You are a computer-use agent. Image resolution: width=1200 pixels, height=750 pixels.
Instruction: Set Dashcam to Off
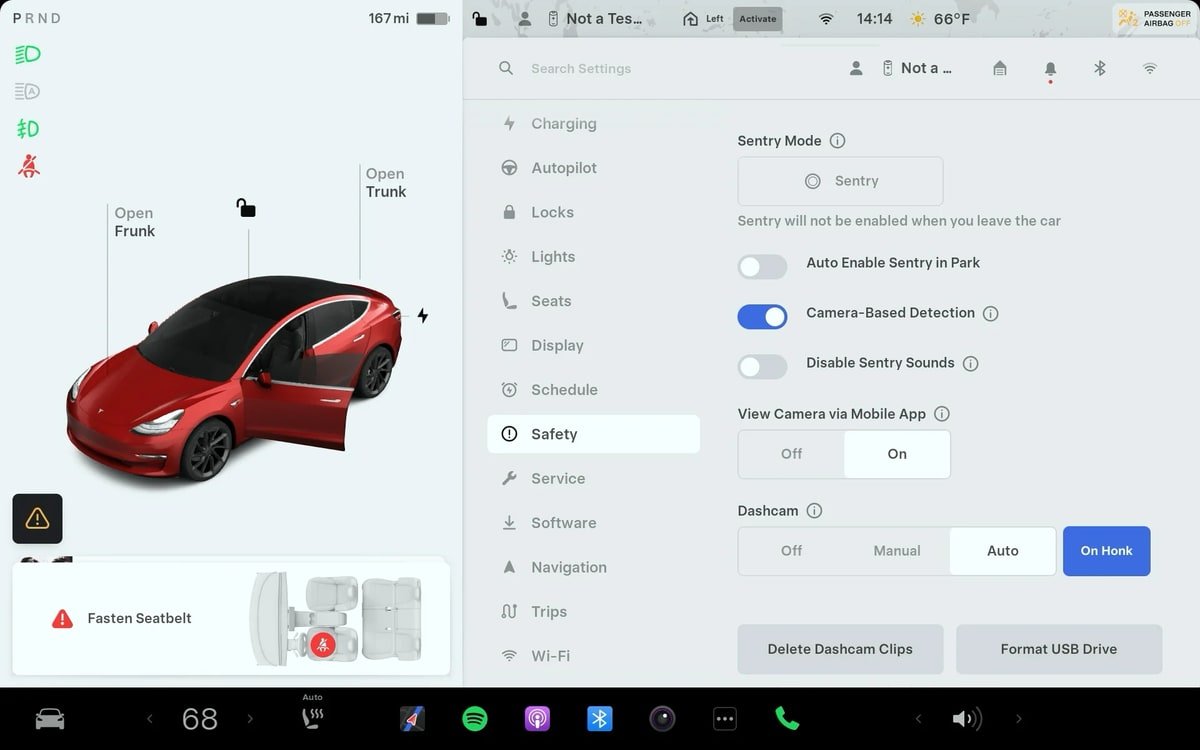pos(791,551)
